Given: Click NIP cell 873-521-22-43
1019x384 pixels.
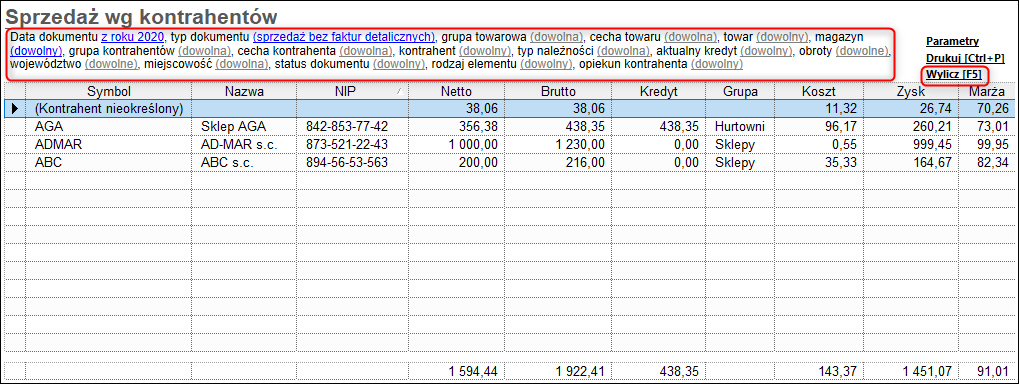Looking at the screenshot, I should point(352,144).
